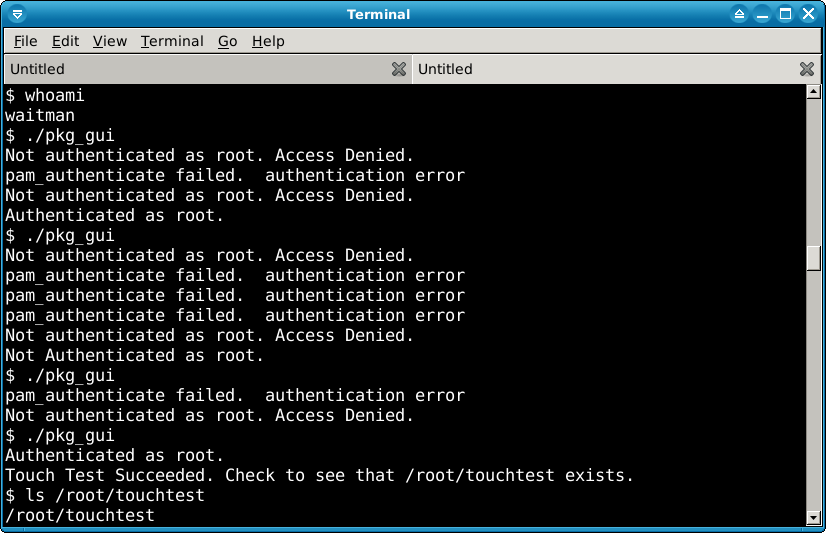826x533 pixels.
Task: Open the Help menu
Action: [x=268, y=41]
